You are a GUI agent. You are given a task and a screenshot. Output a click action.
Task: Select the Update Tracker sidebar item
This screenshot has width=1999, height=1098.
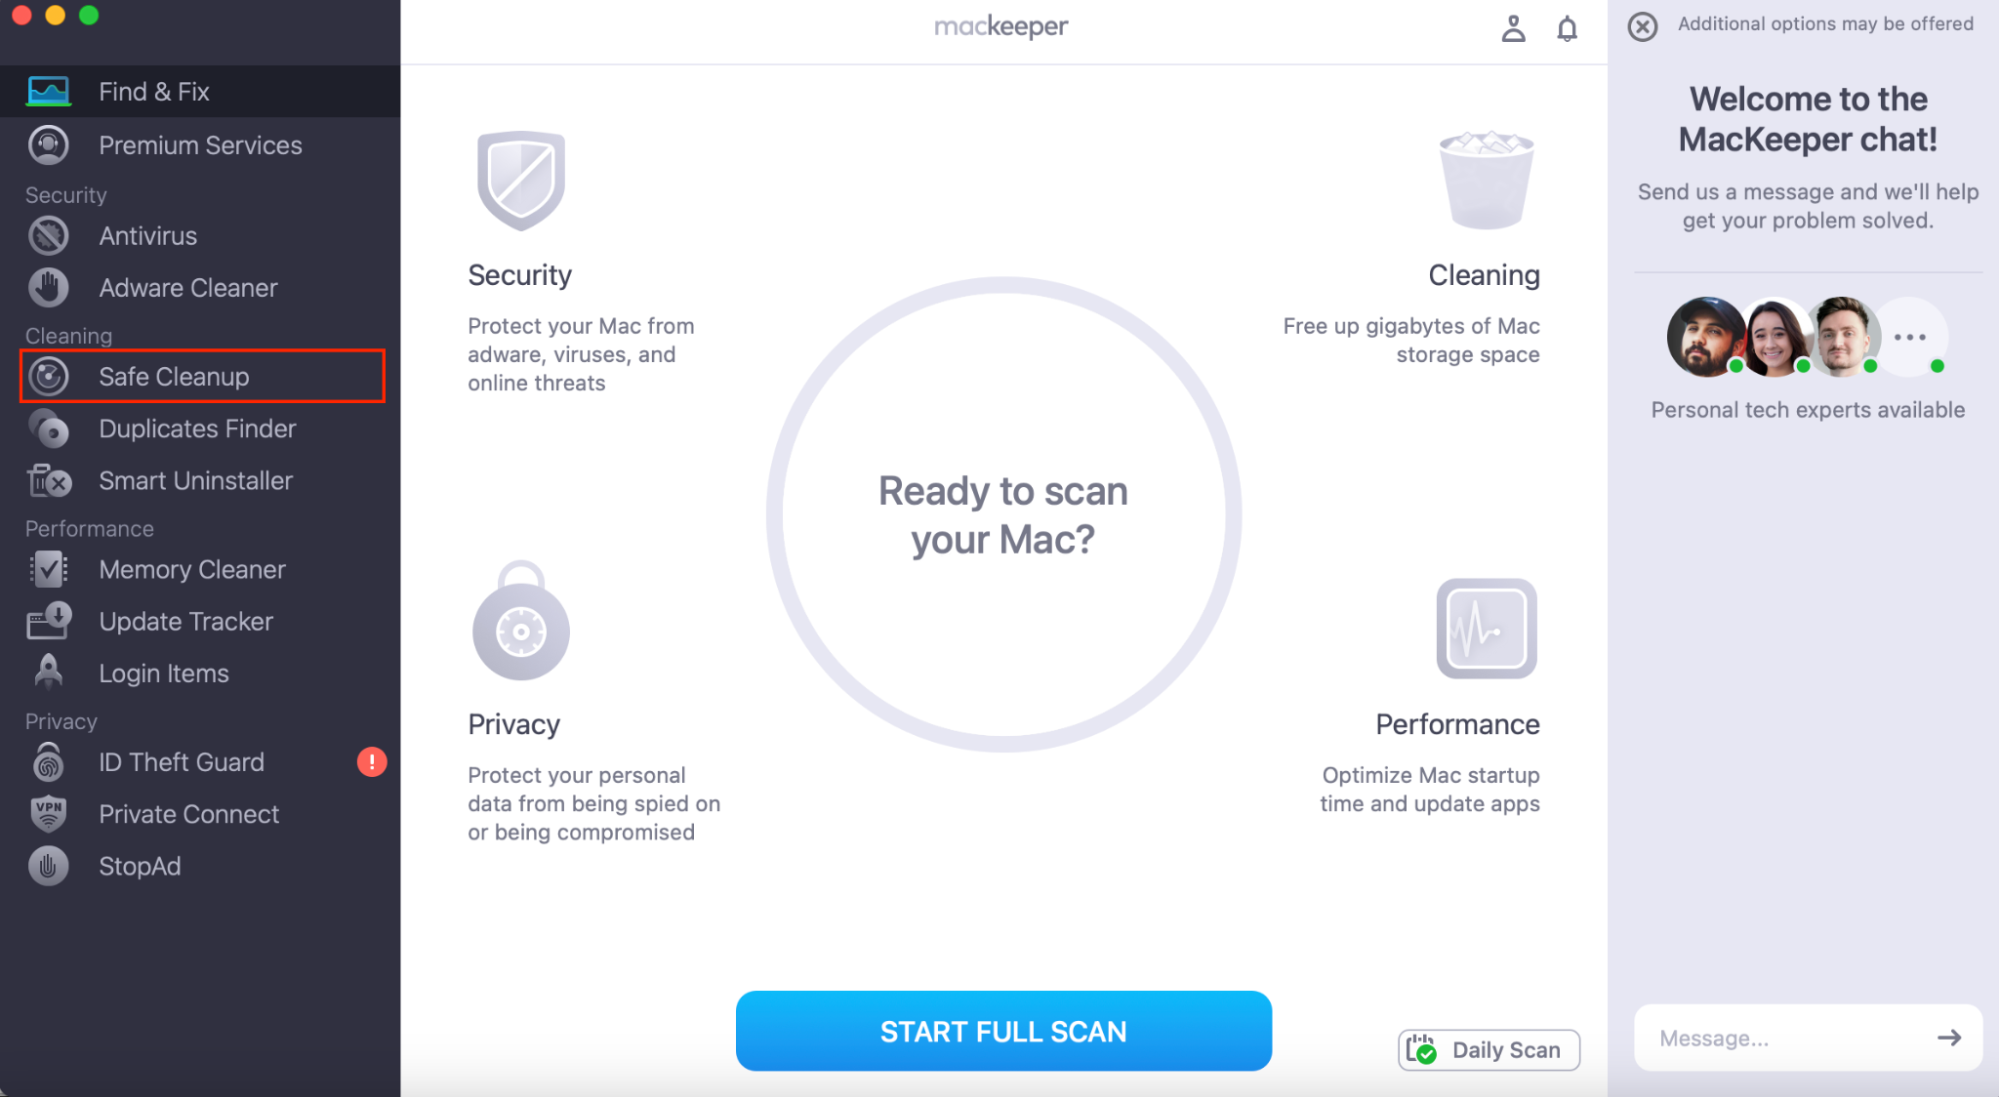[185, 621]
